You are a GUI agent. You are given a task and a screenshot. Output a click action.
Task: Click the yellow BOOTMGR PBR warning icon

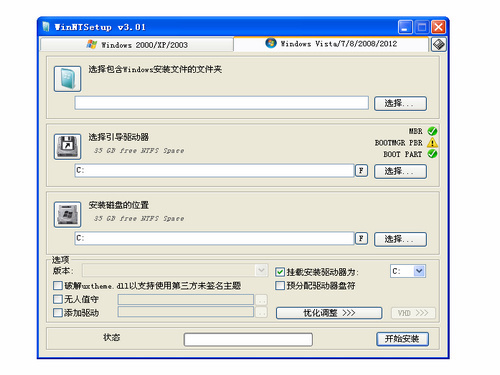(x=432, y=143)
